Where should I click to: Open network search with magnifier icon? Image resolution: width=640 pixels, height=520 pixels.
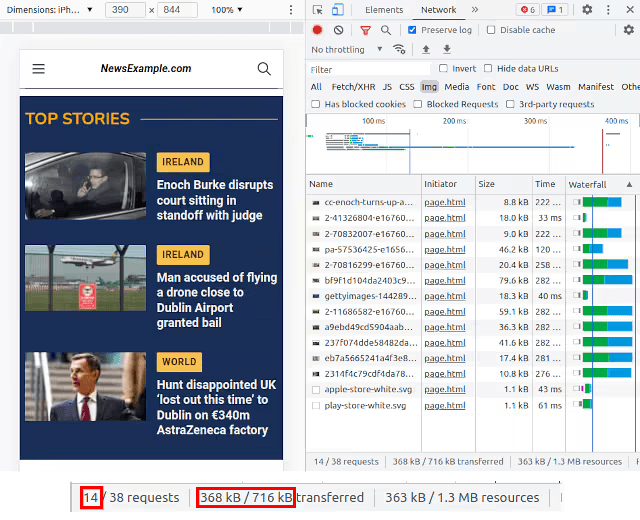coord(386,30)
